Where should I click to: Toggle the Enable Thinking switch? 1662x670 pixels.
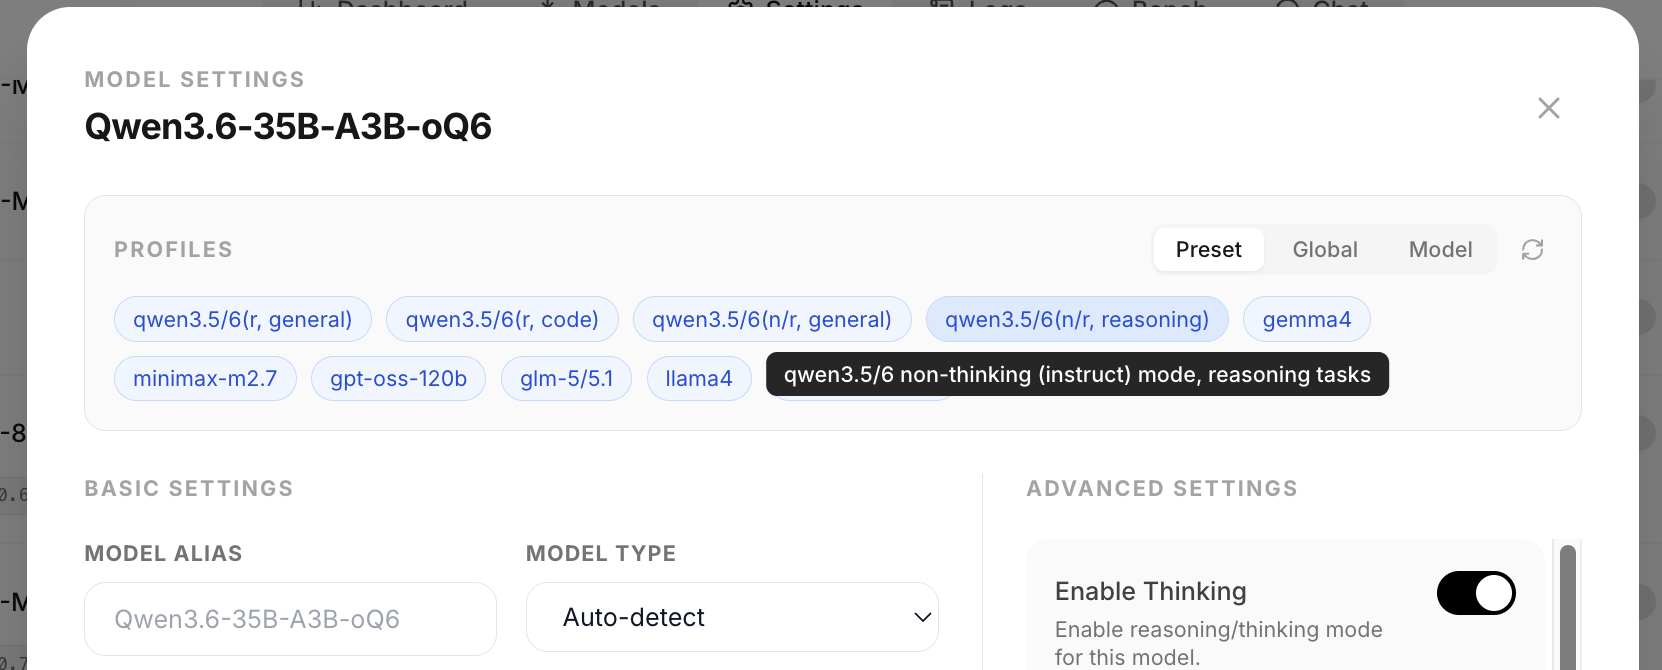[x=1476, y=593]
